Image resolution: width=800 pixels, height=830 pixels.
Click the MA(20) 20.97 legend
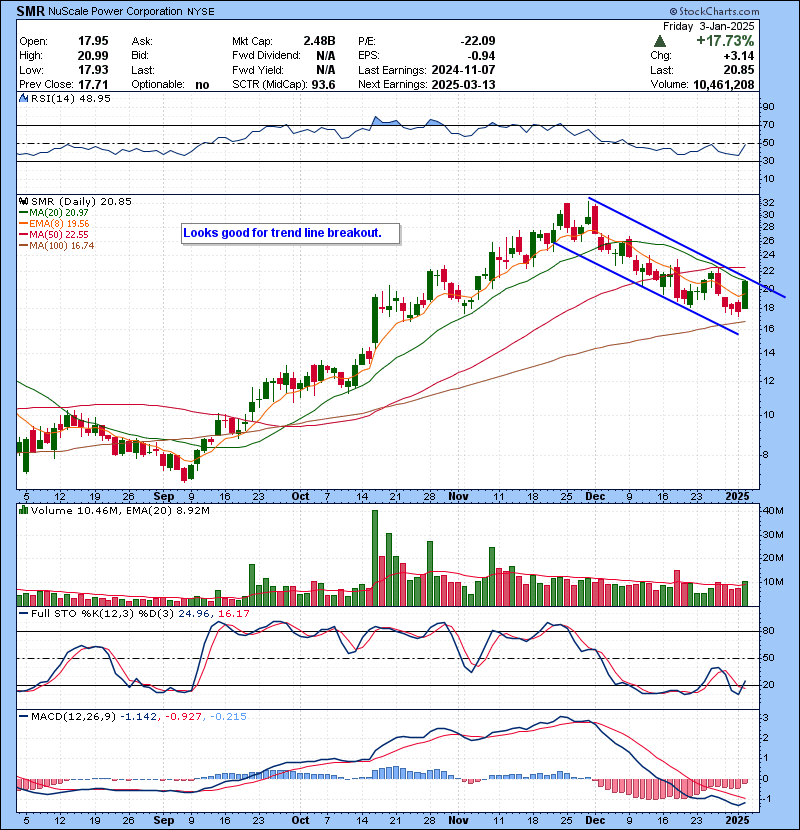(53, 212)
